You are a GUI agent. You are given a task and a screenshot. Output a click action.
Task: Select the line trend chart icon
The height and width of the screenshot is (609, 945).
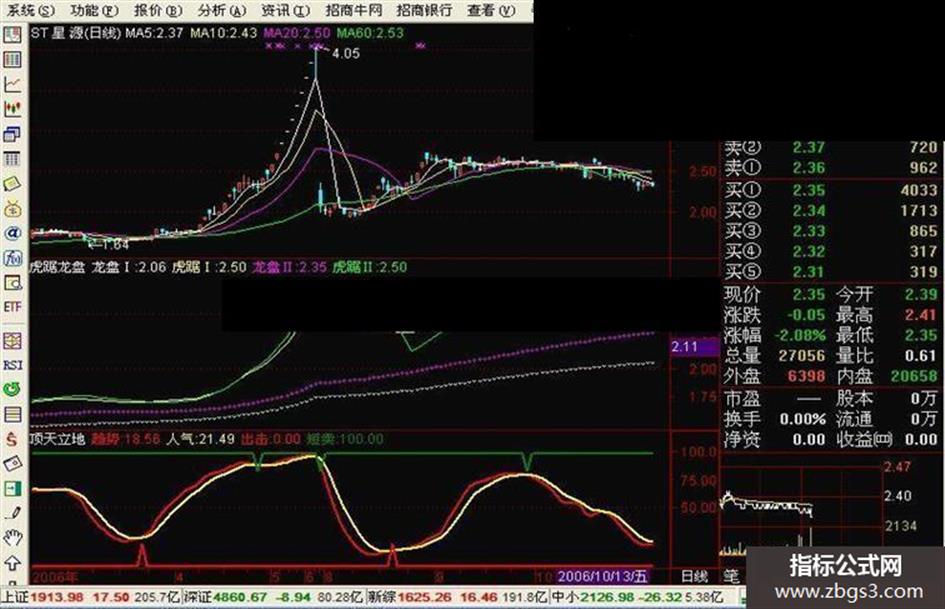point(13,84)
